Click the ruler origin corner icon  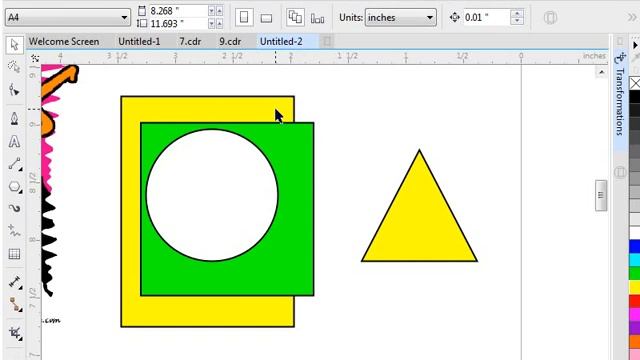pos(35,58)
